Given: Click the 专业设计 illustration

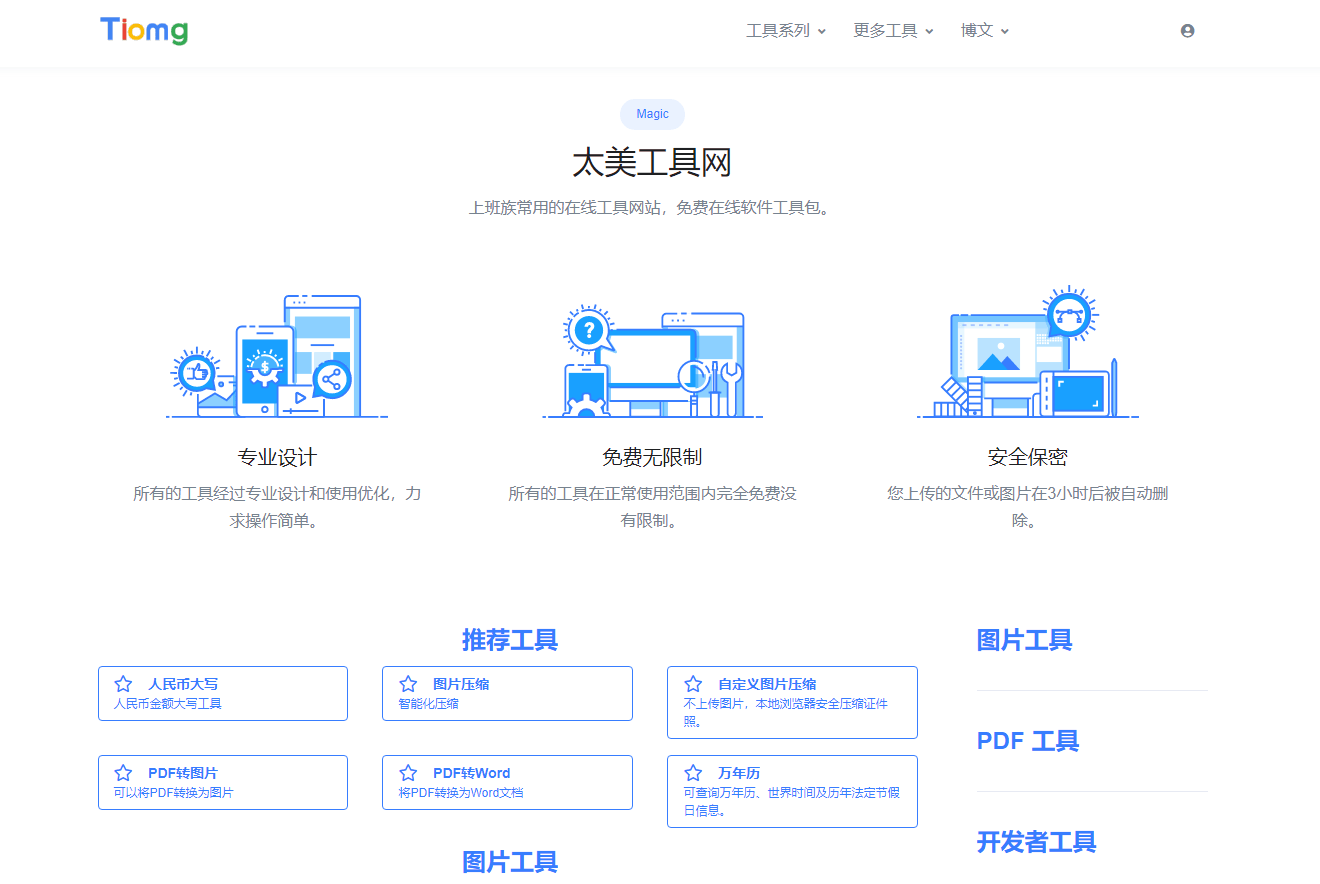Looking at the screenshot, I should click(x=277, y=356).
